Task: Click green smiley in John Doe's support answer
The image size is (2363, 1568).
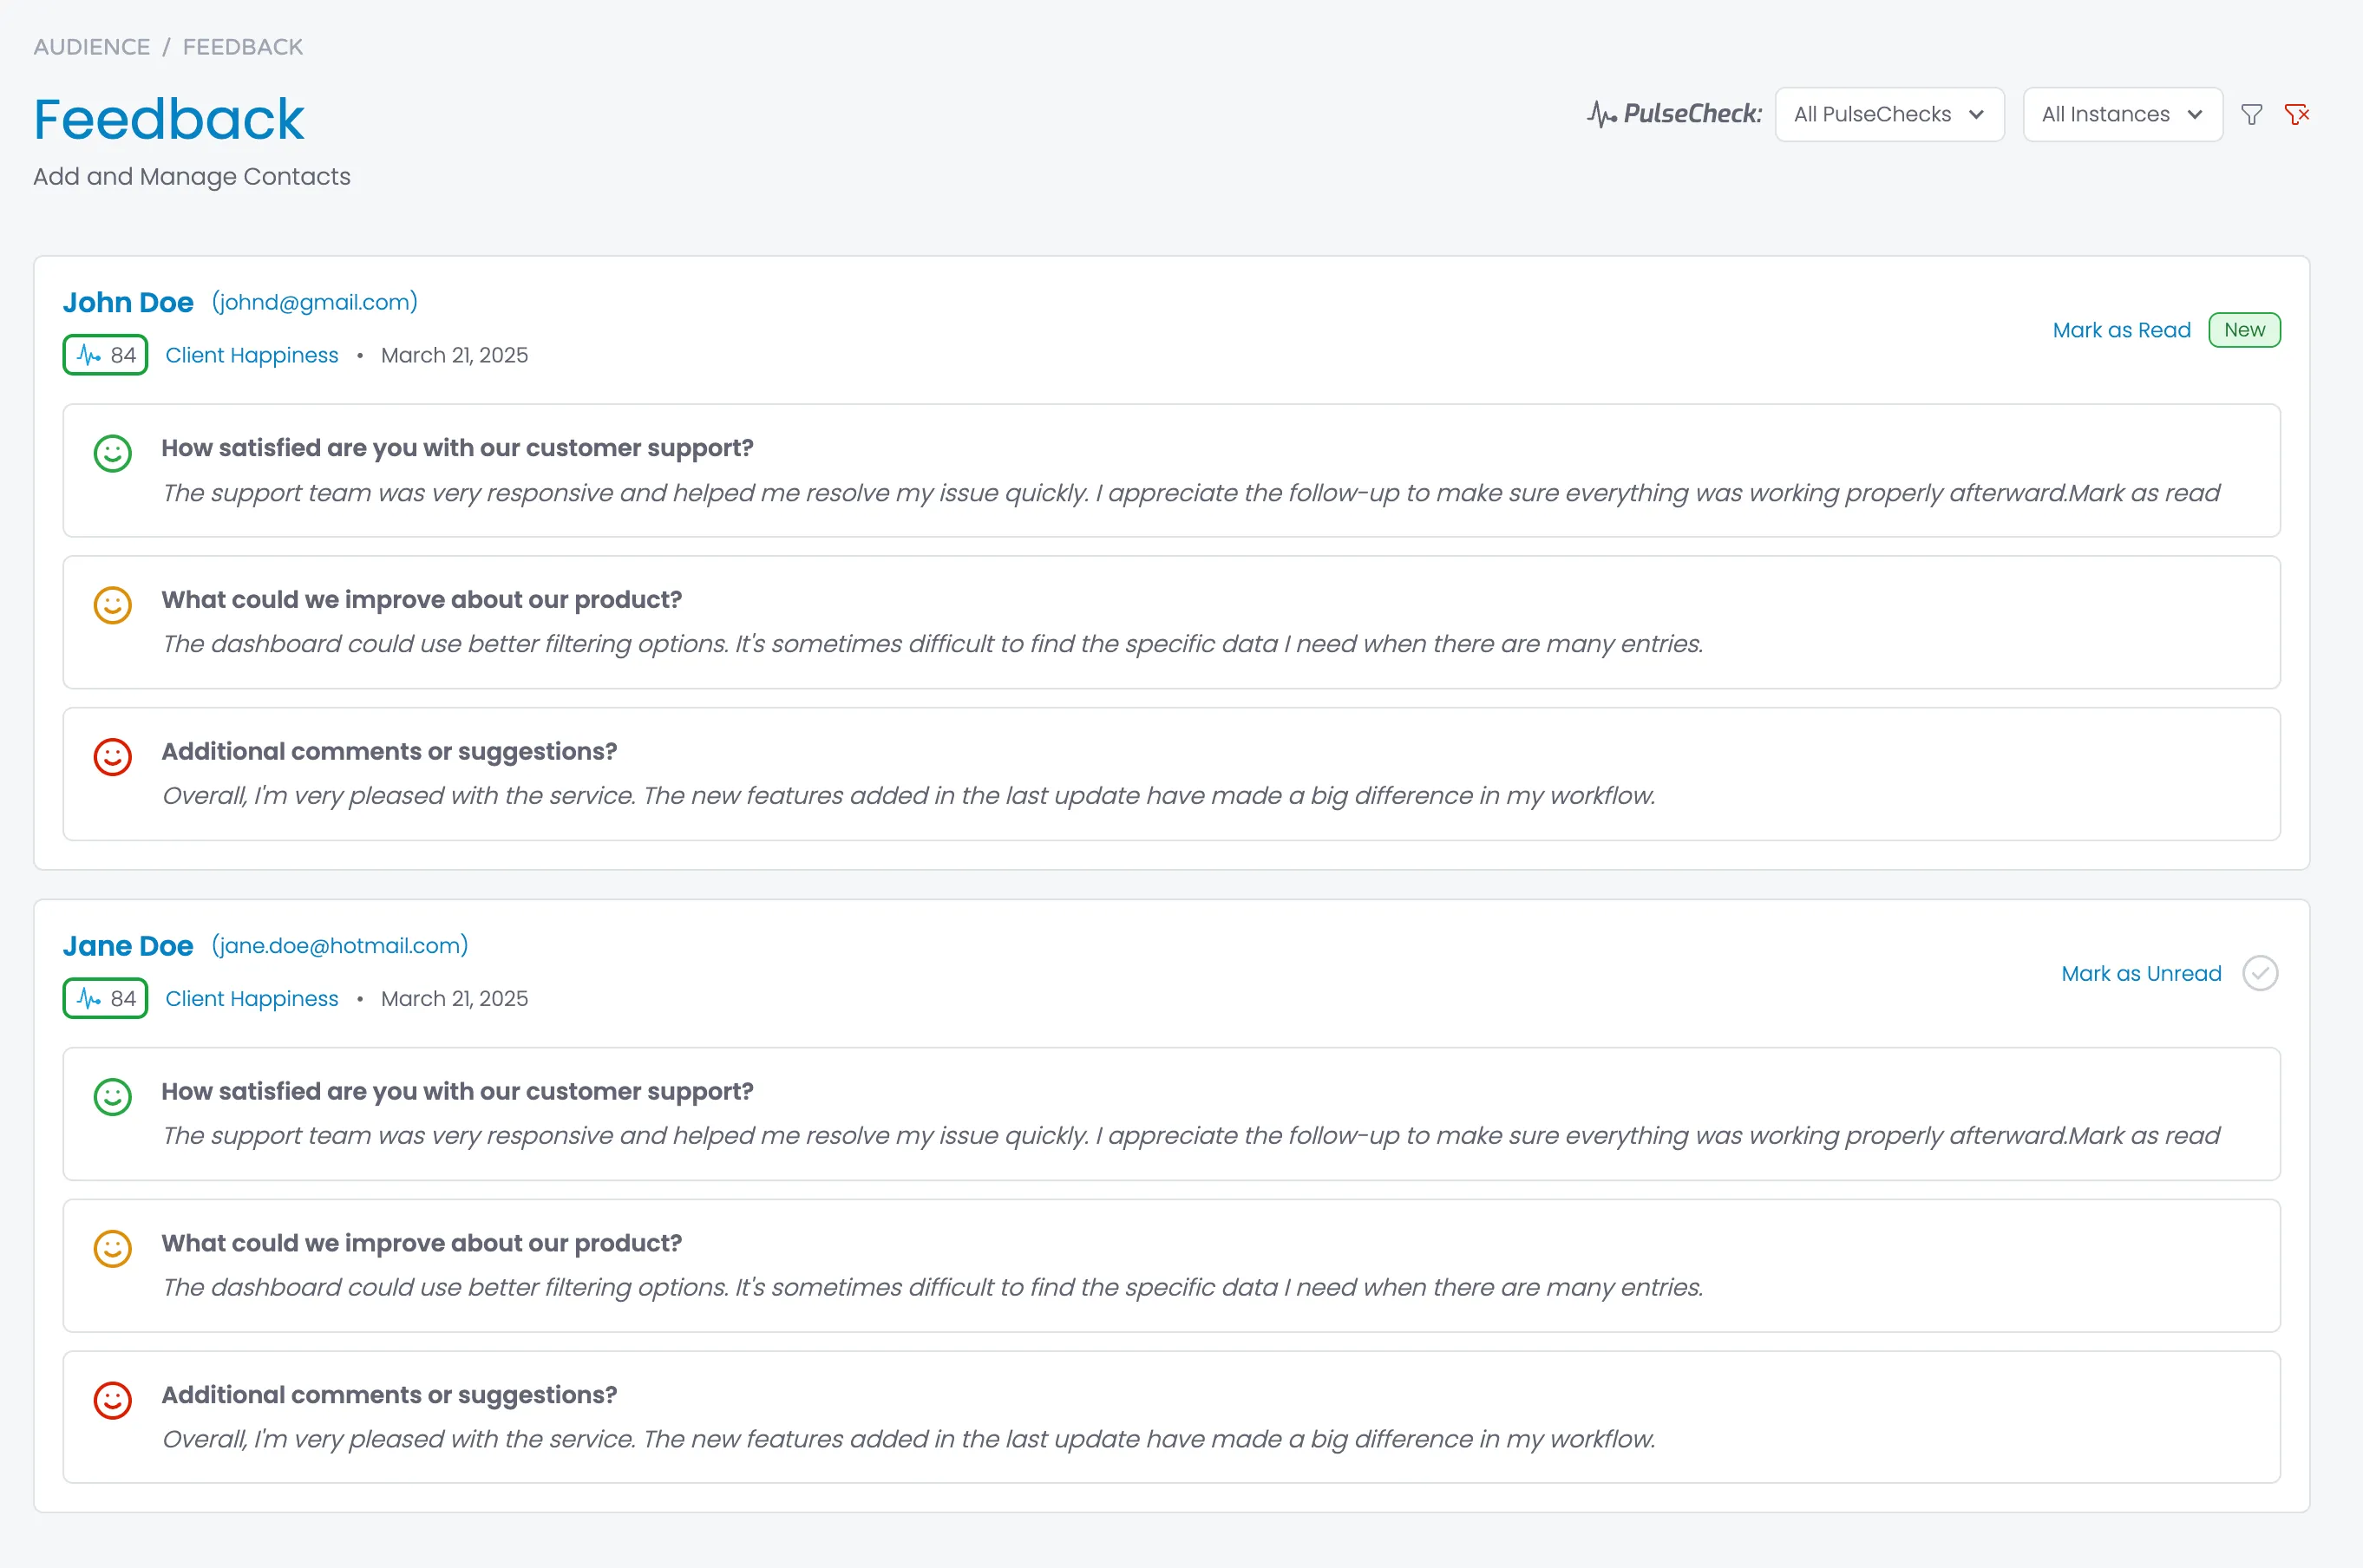Action: coord(113,453)
